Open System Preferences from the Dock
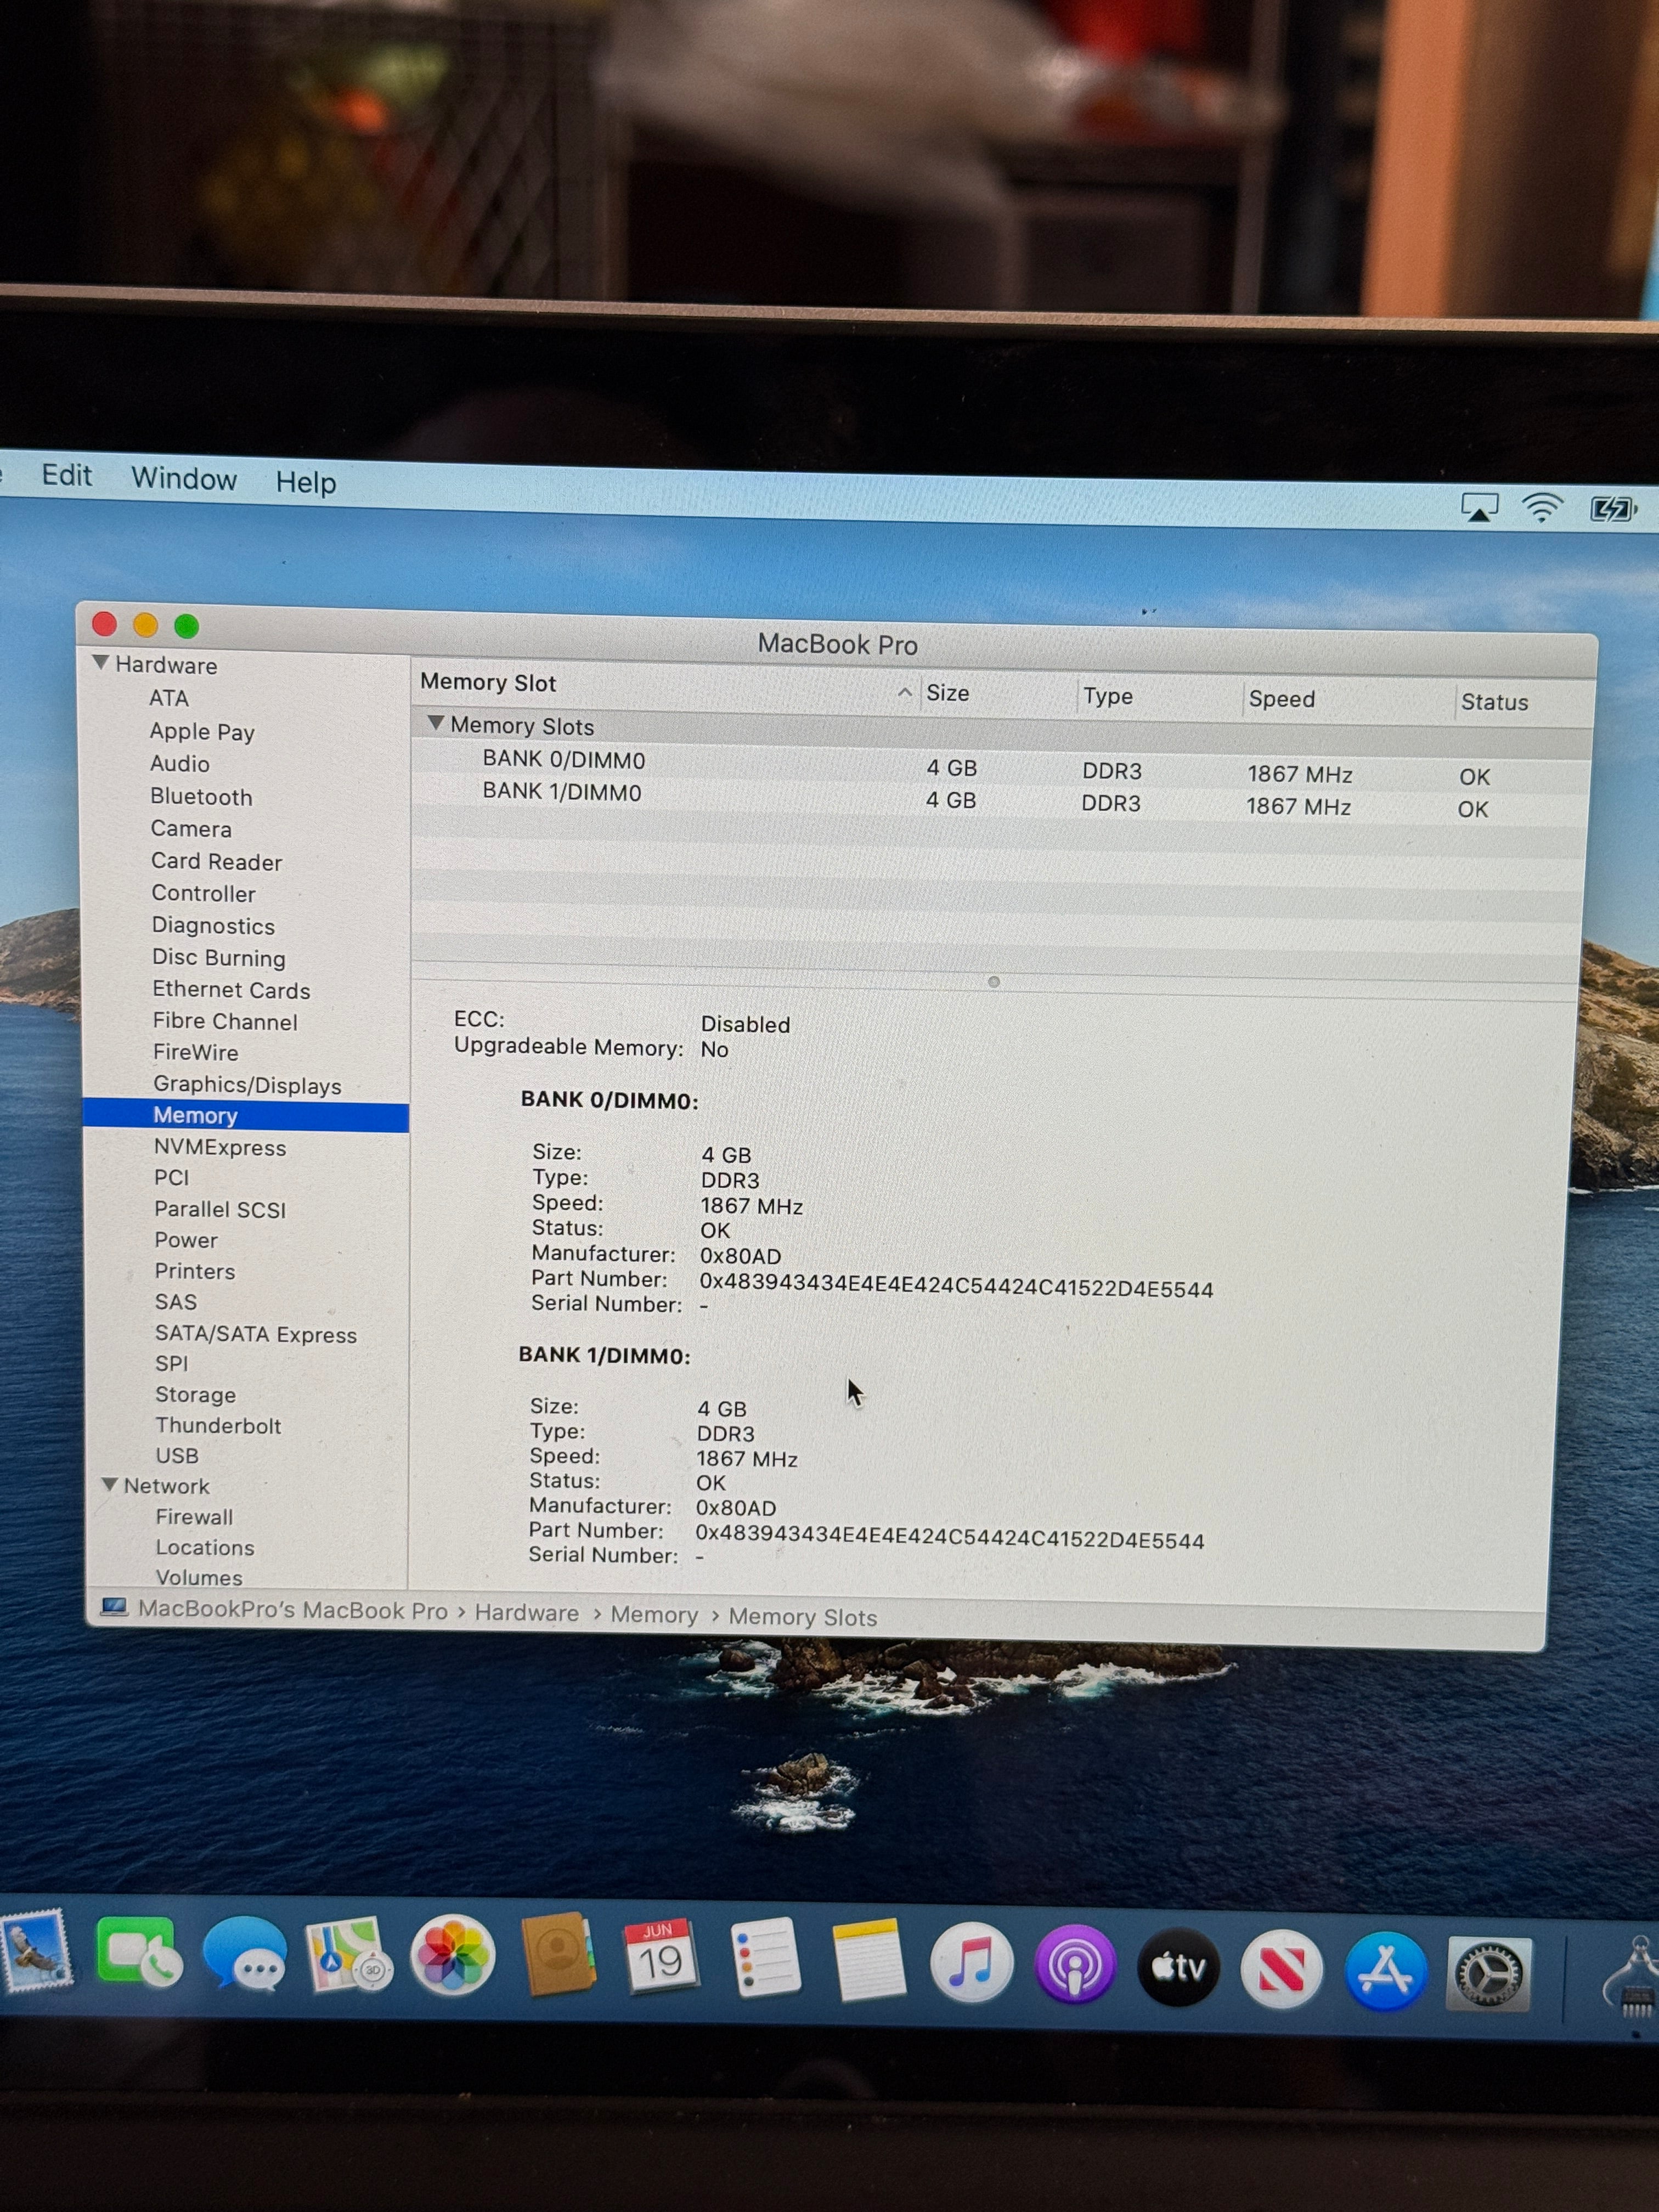Viewport: 1659px width, 2212px height. tap(1489, 1975)
